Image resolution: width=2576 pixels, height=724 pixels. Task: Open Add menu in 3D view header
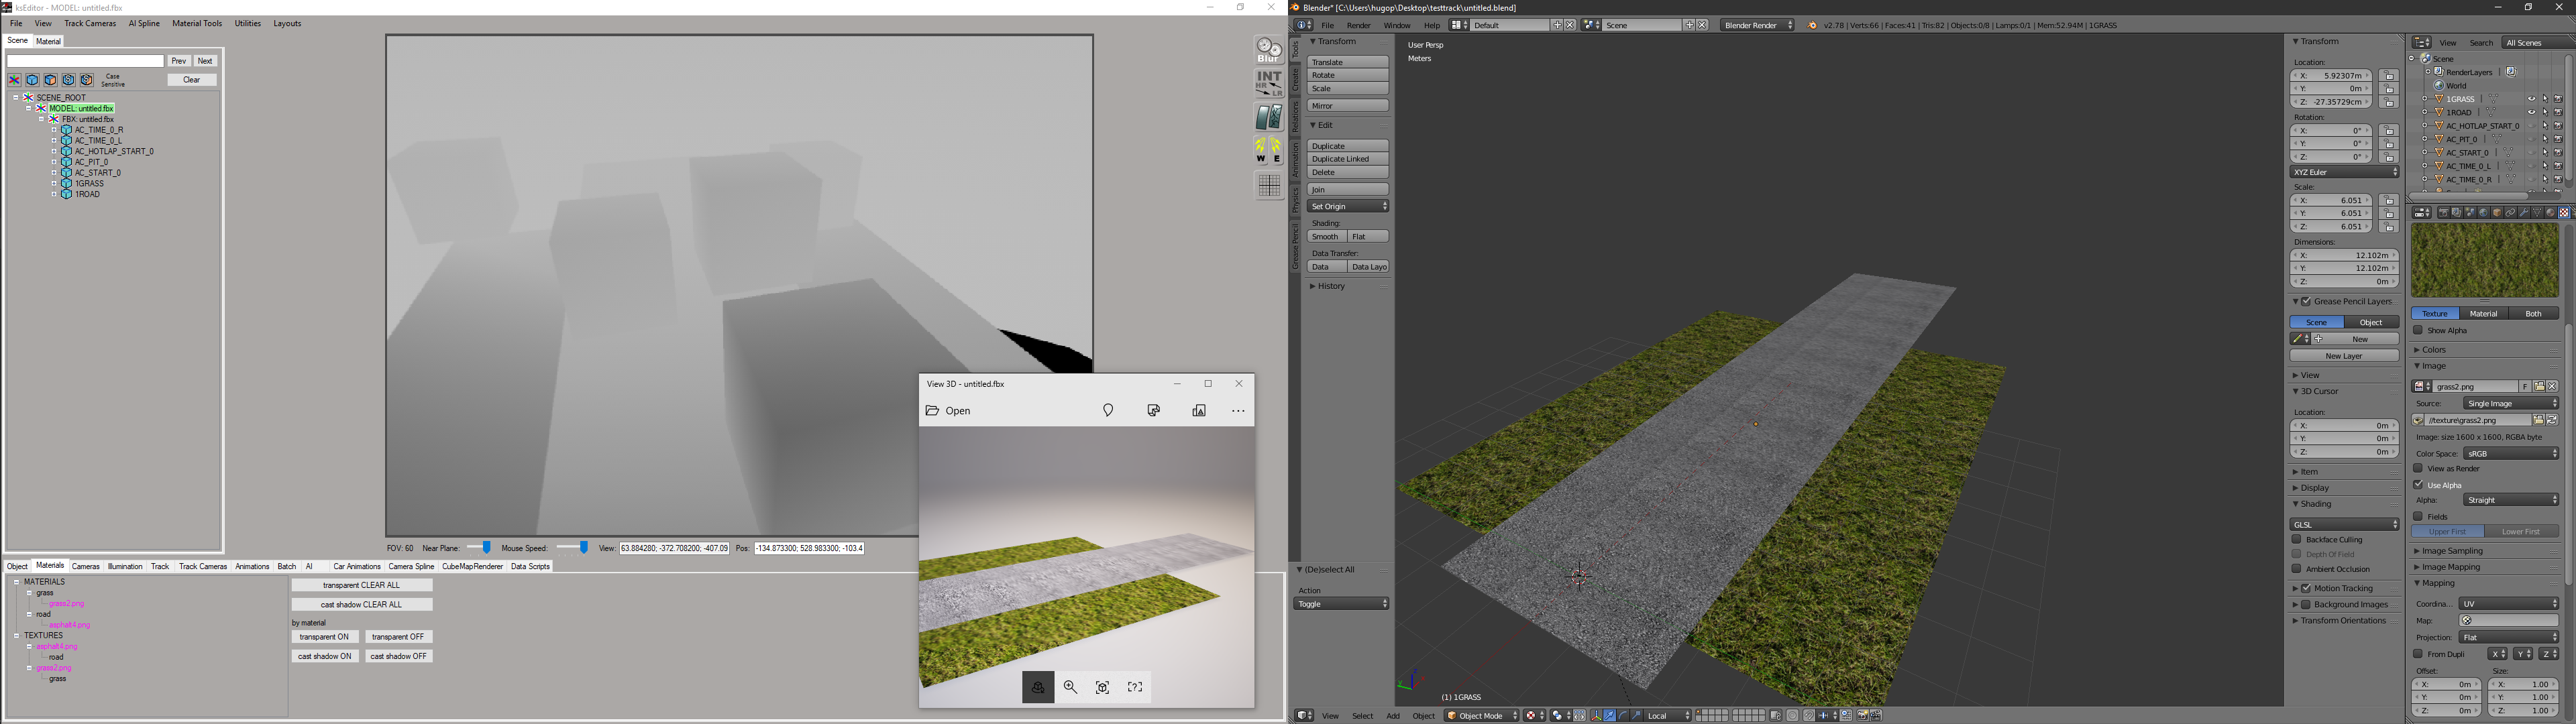1393,715
